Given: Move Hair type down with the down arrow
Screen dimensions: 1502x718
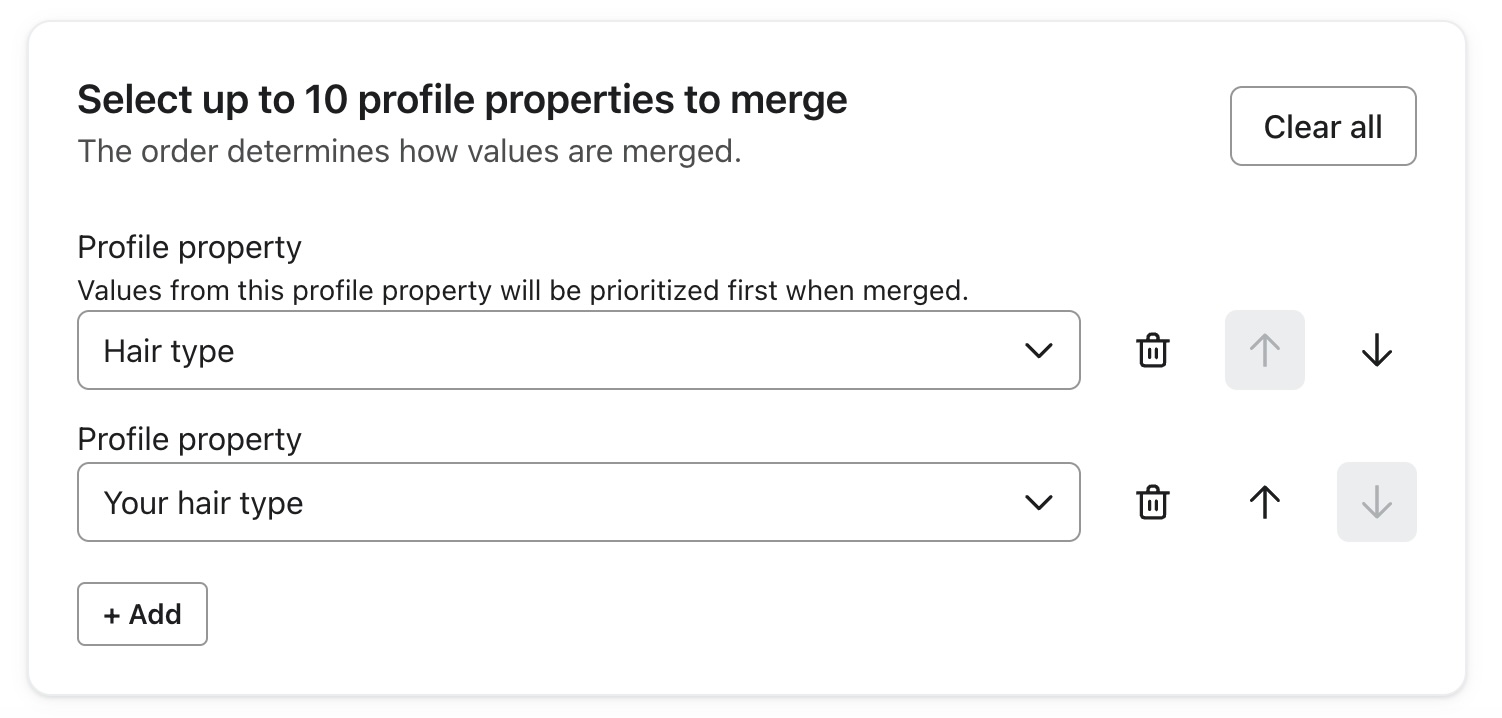Looking at the screenshot, I should [x=1377, y=350].
